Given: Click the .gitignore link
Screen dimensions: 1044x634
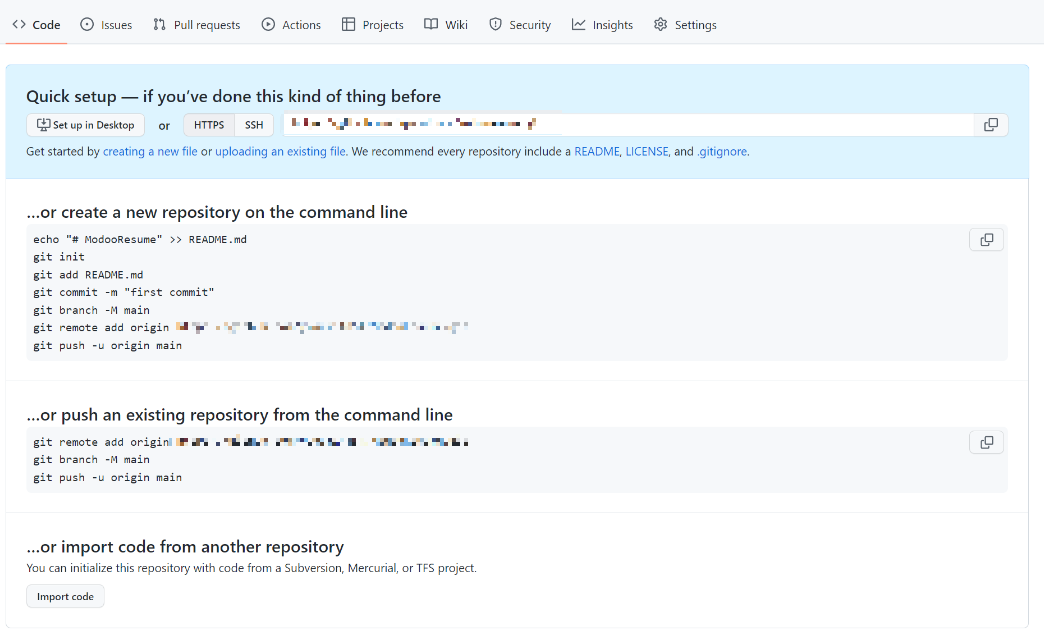Looking at the screenshot, I should [x=722, y=152].
